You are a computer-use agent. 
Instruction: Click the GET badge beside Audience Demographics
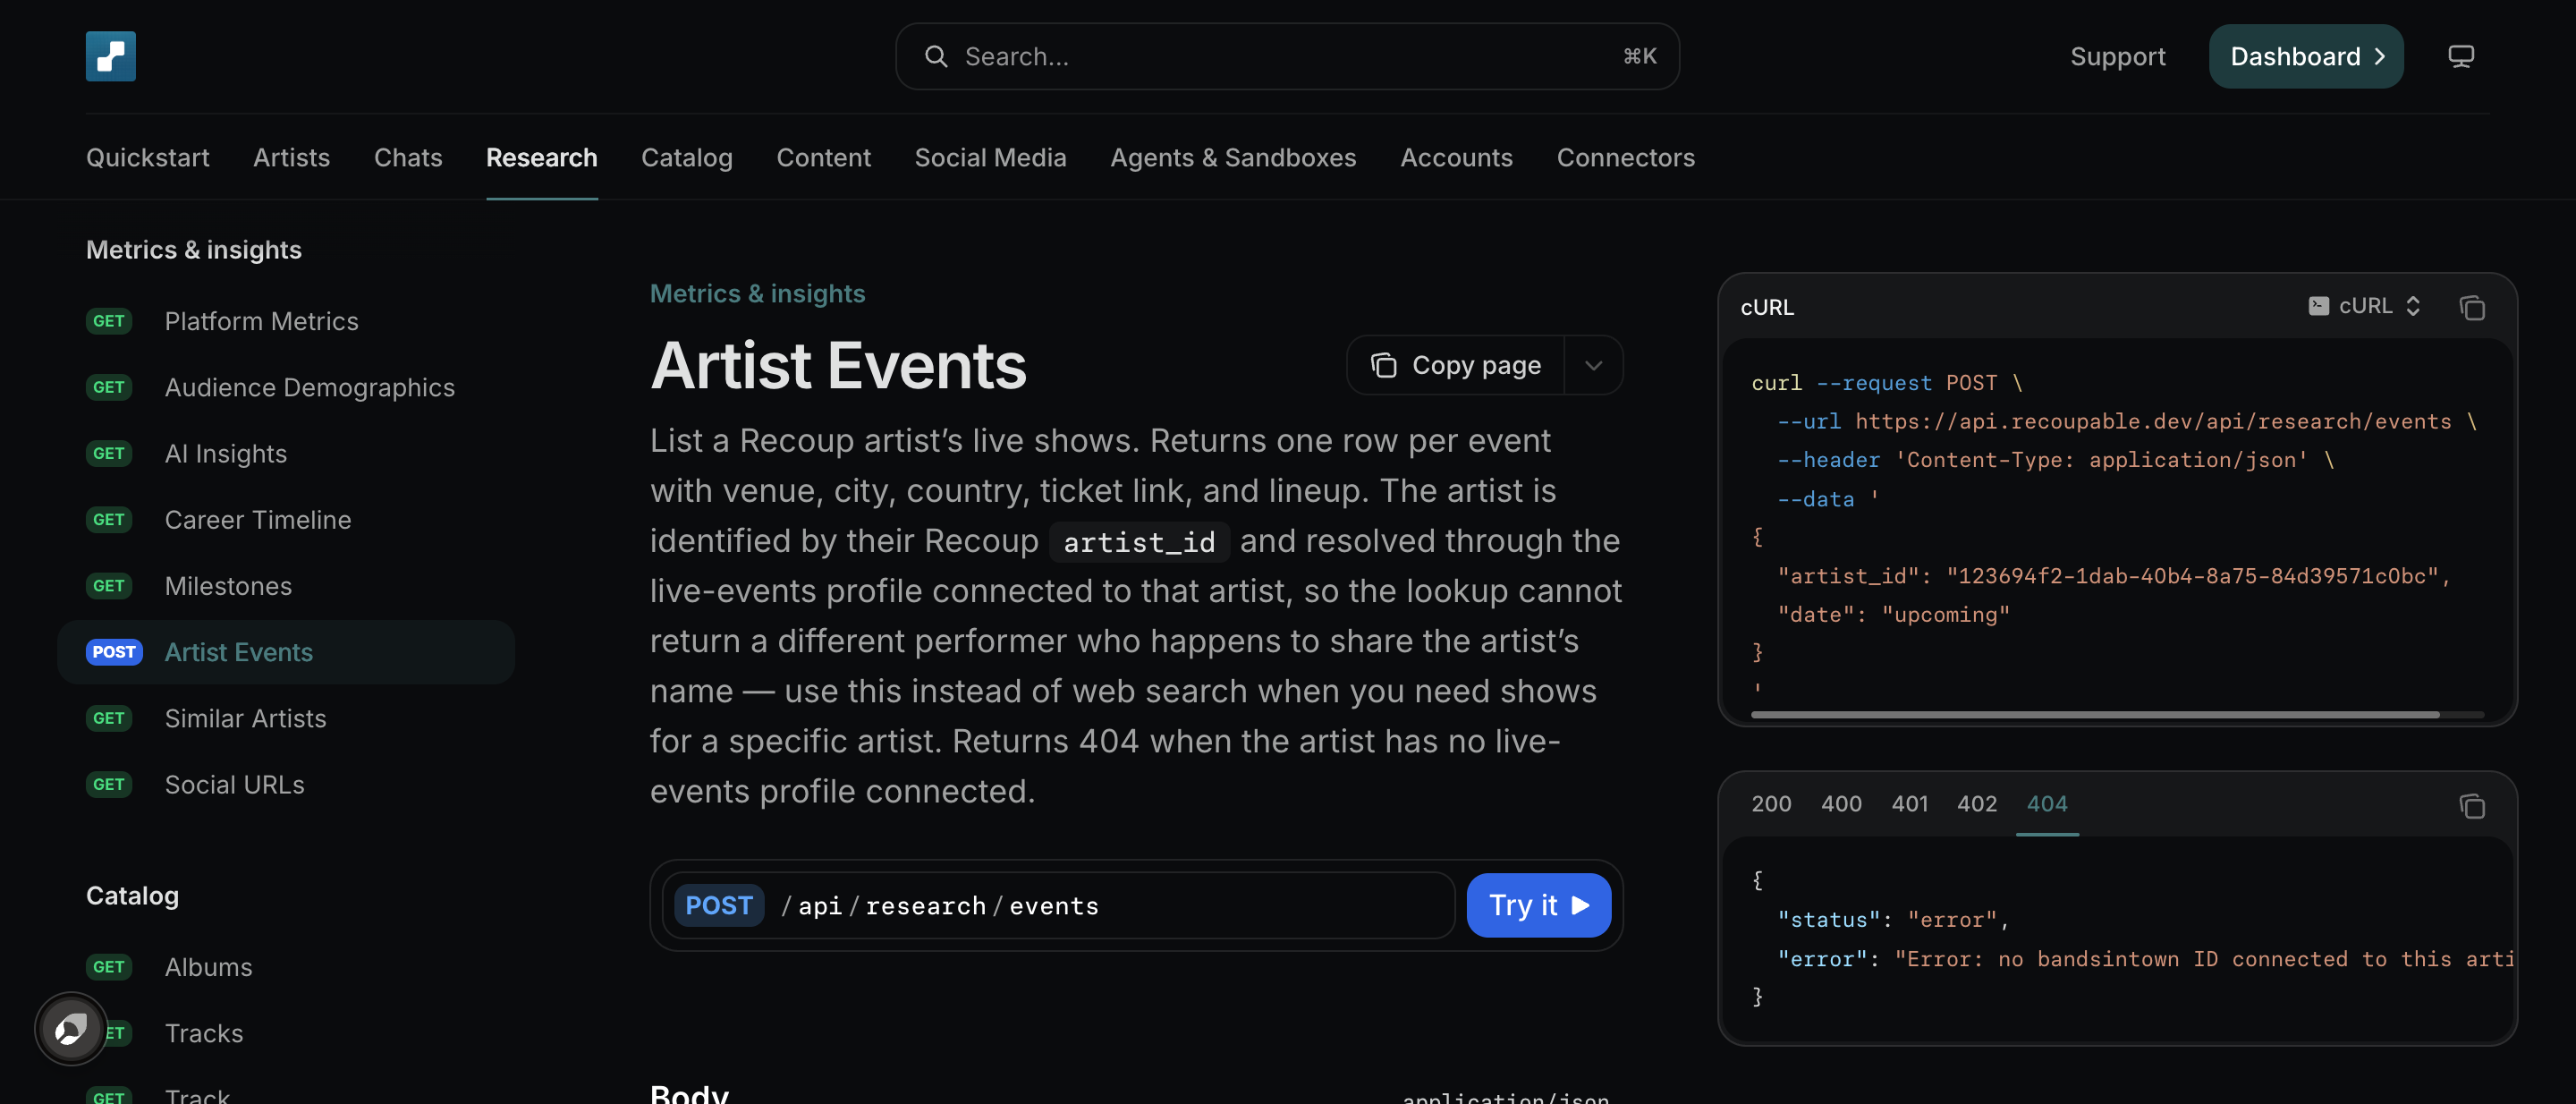(x=109, y=387)
